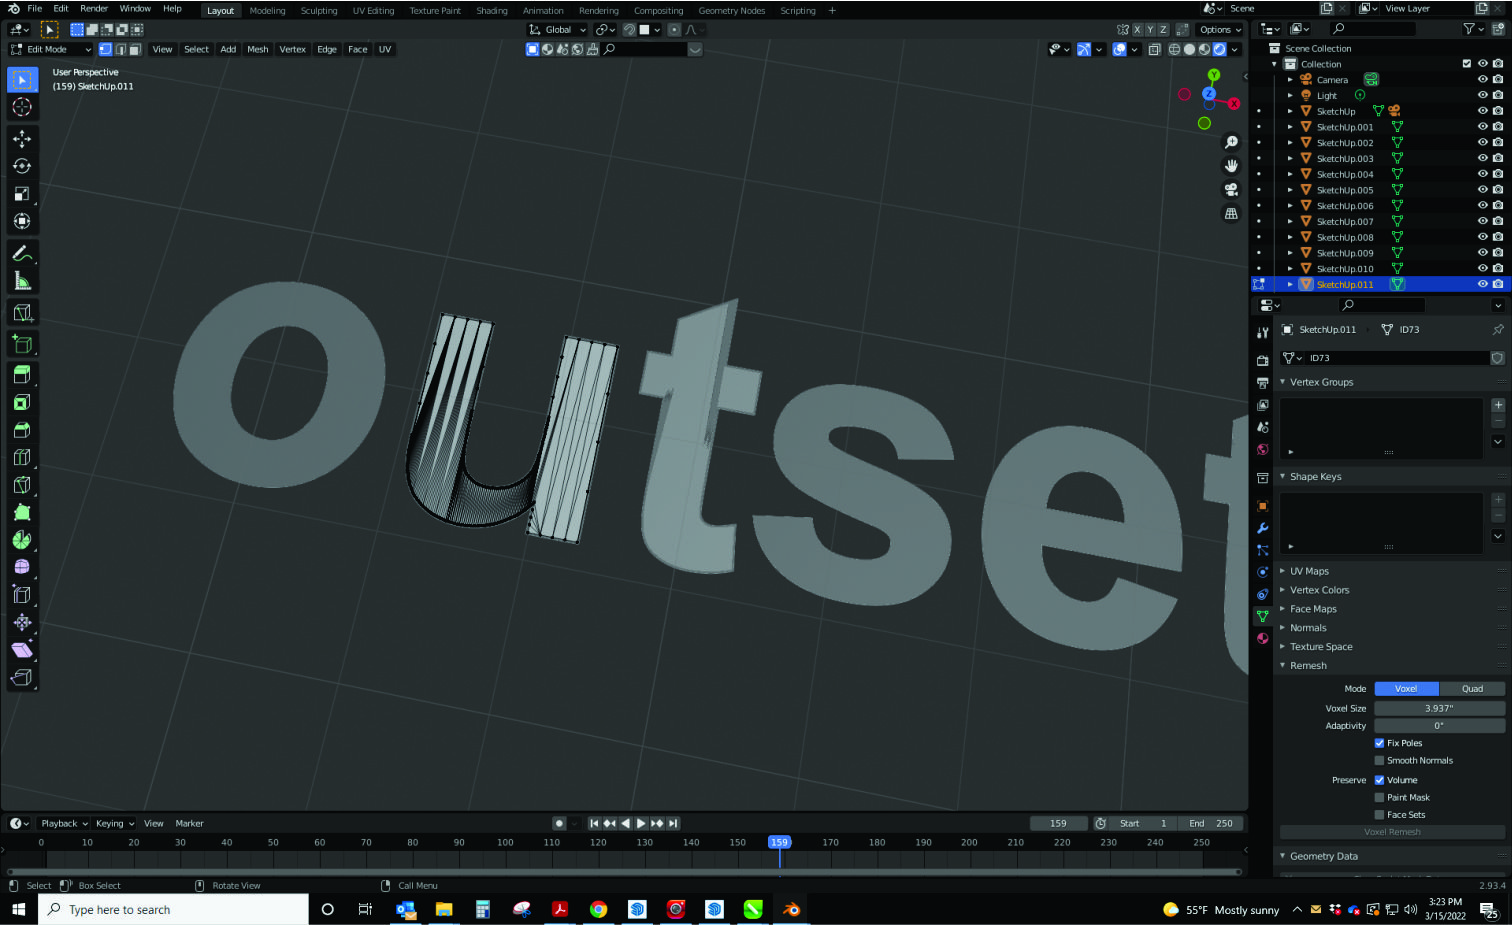1512x925 pixels.
Task: Enable the Paint Mask checkbox
Action: point(1380,798)
